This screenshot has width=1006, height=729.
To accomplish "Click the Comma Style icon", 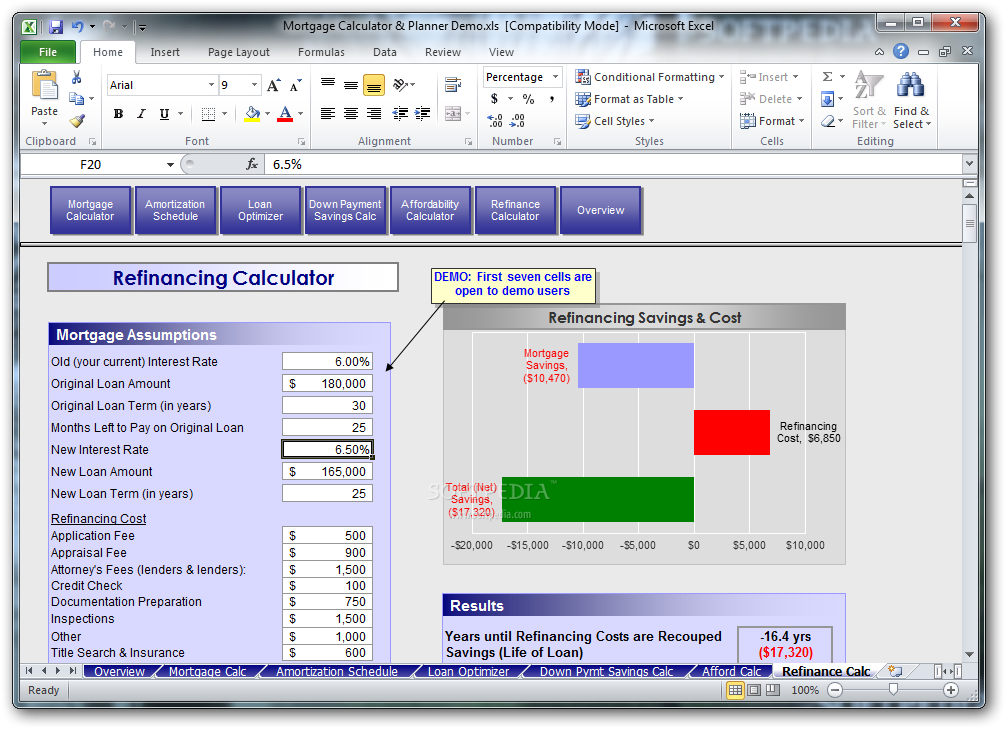I will tap(551, 99).
